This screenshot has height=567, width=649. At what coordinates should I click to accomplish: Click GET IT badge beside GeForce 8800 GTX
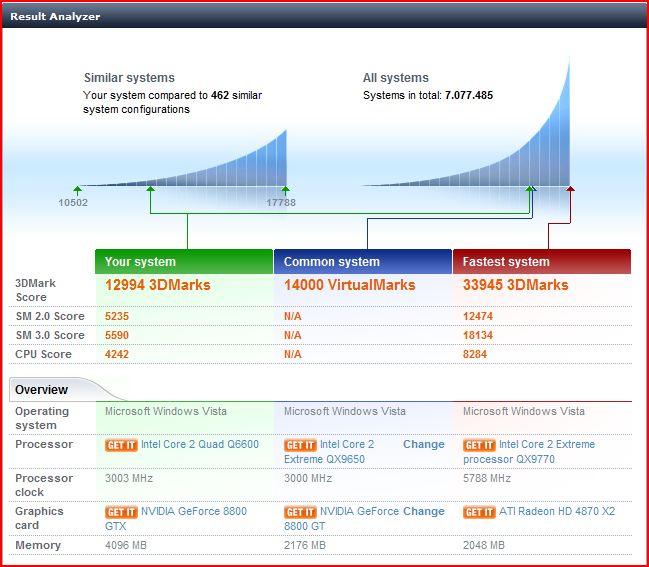(x=121, y=512)
